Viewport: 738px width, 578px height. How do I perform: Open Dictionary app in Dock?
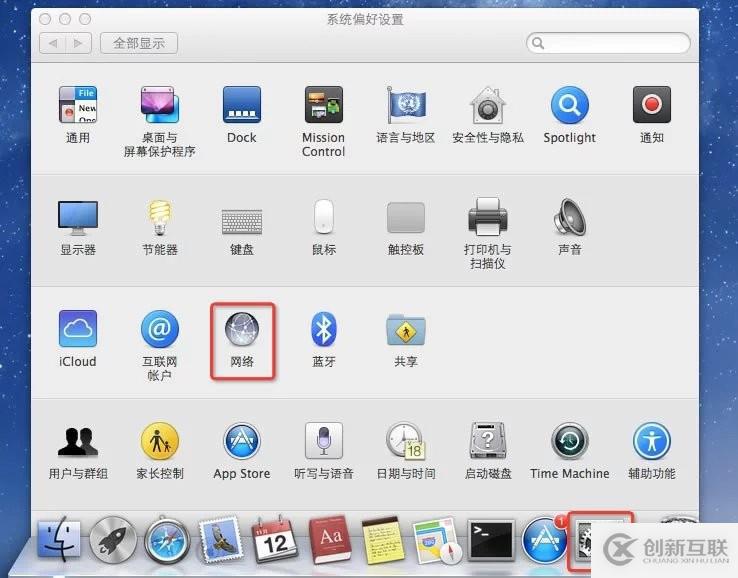(330, 539)
